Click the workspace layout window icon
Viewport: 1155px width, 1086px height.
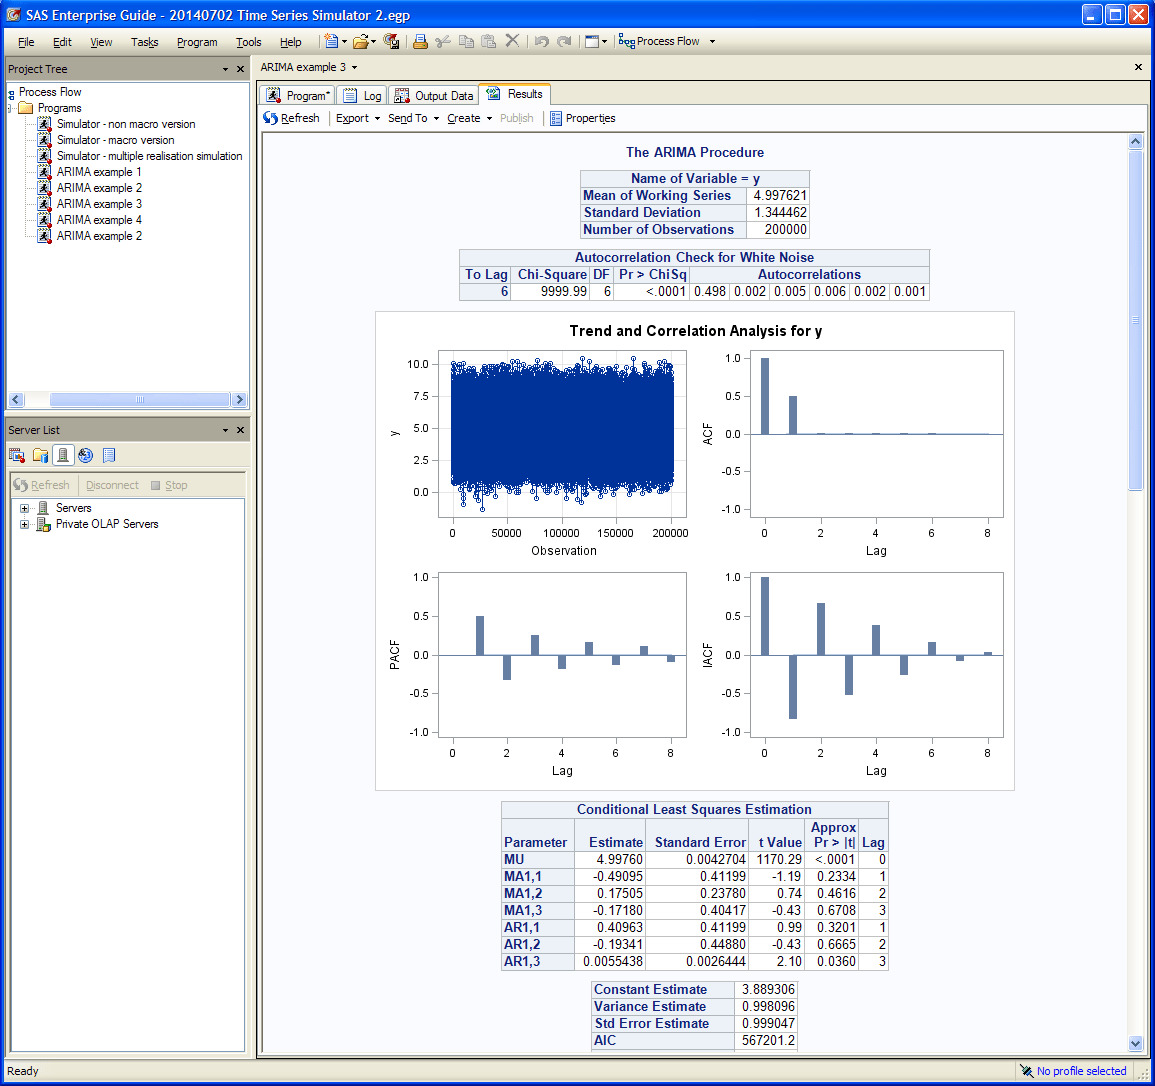pyautogui.click(x=591, y=41)
